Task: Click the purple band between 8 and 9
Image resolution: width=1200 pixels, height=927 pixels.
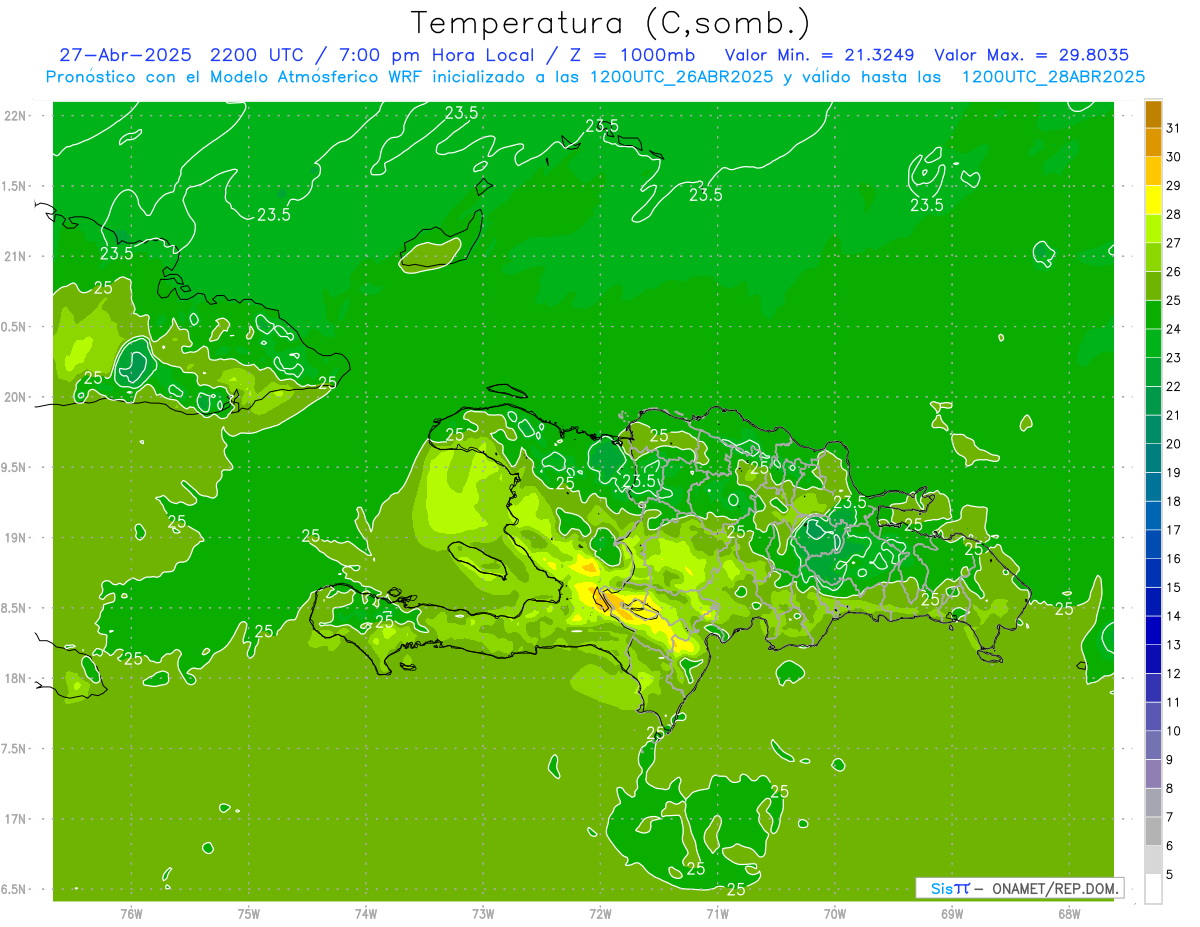Action: 1153,774
